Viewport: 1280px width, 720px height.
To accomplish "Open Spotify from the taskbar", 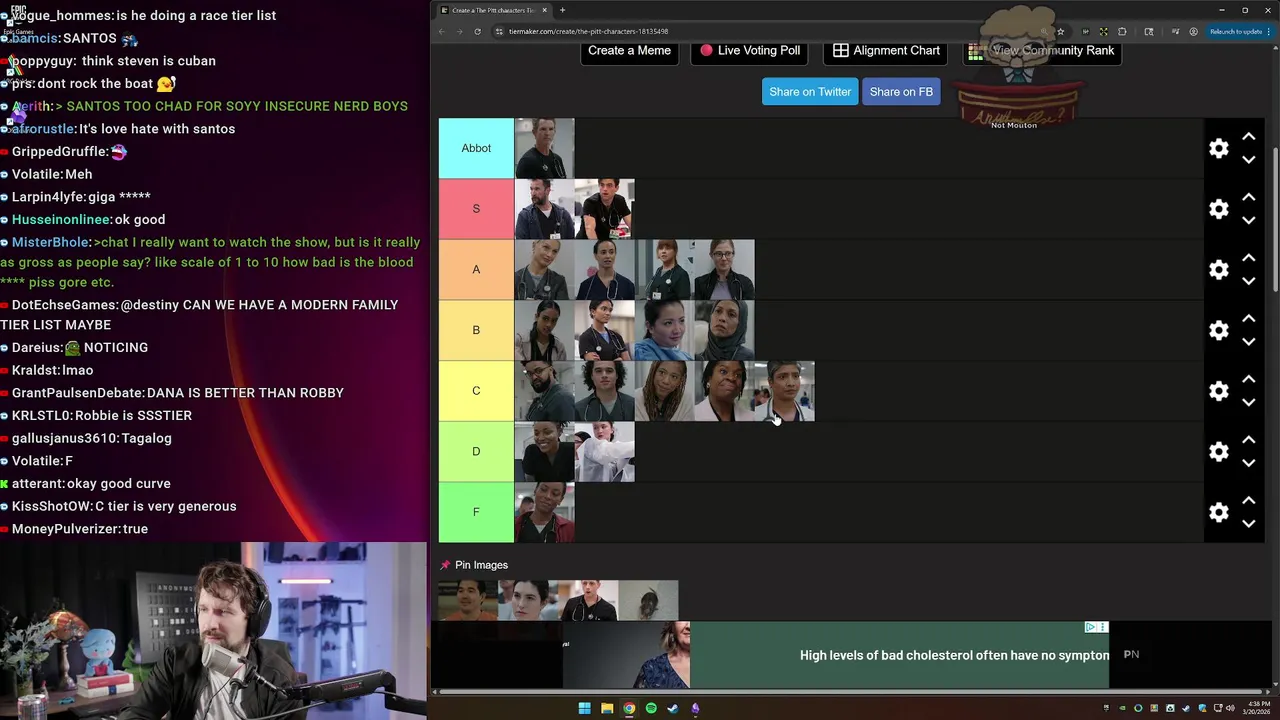I will pos(651,708).
